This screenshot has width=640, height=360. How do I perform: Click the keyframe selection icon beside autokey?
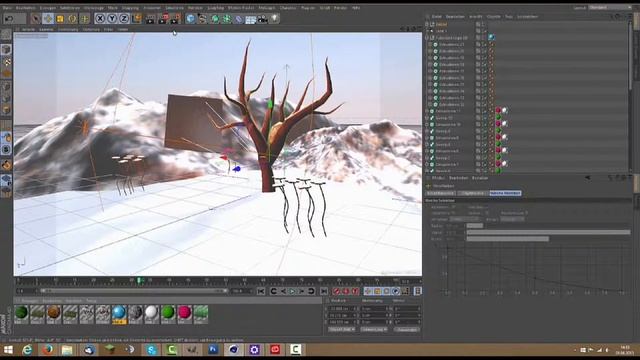tap(356, 291)
